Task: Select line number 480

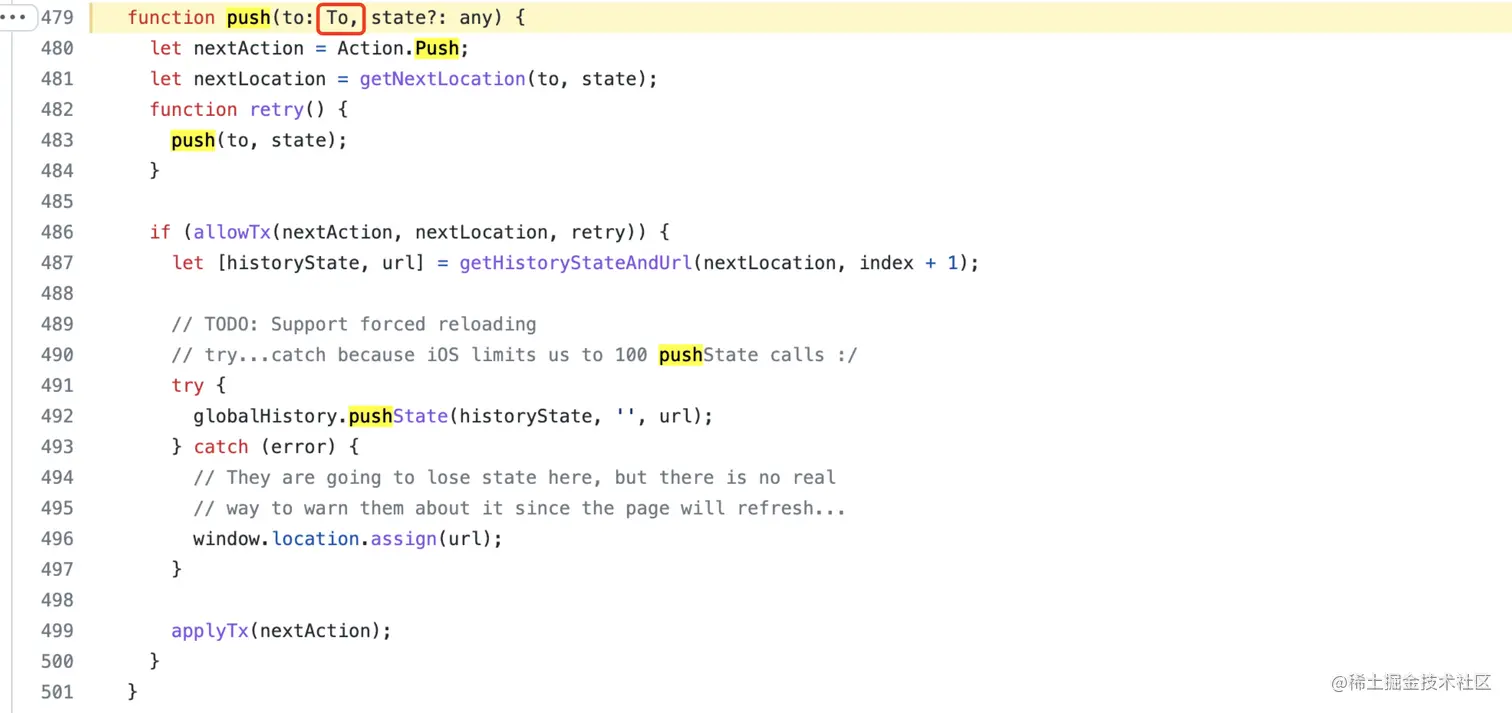Action: 57,48
